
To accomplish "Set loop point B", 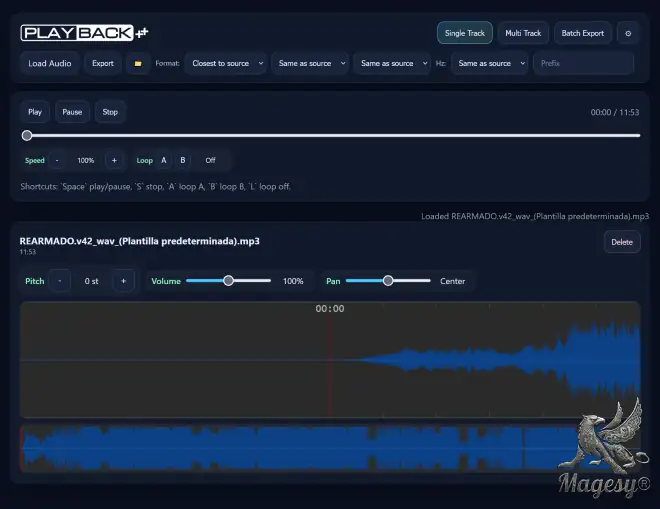I will 183,160.
